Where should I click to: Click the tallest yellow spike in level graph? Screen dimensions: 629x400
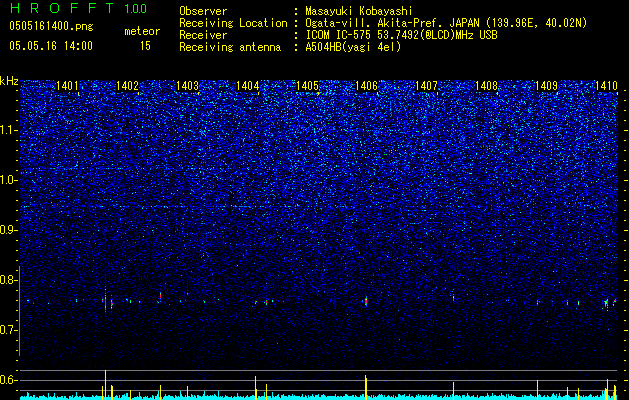pyautogui.click(x=106, y=385)
